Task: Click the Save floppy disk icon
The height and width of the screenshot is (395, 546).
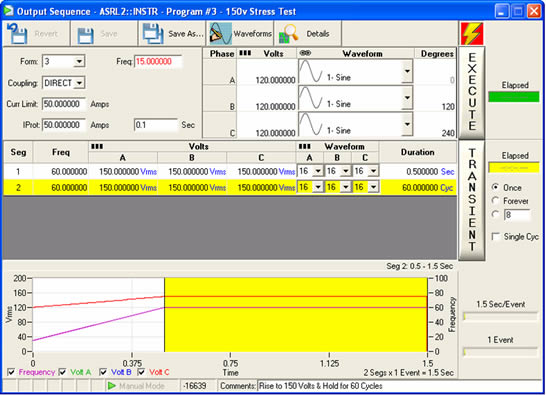Action: pyautogui.click(x=85, y=35)
